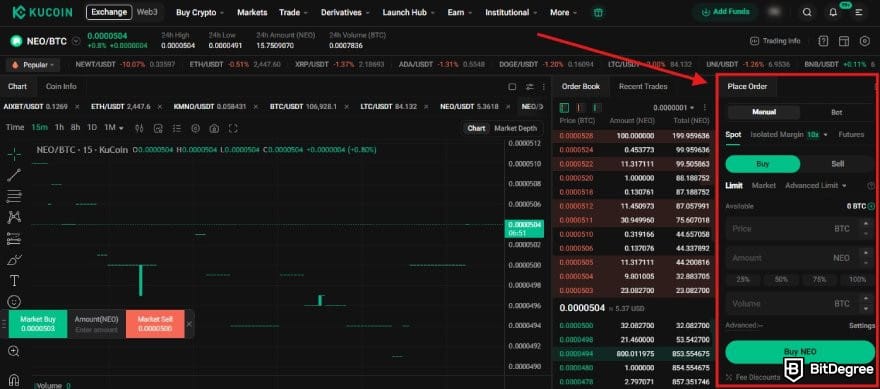Open trading page settings hexagon icon
The width and height of the screenshot is (880, 389).
(864, 41)
